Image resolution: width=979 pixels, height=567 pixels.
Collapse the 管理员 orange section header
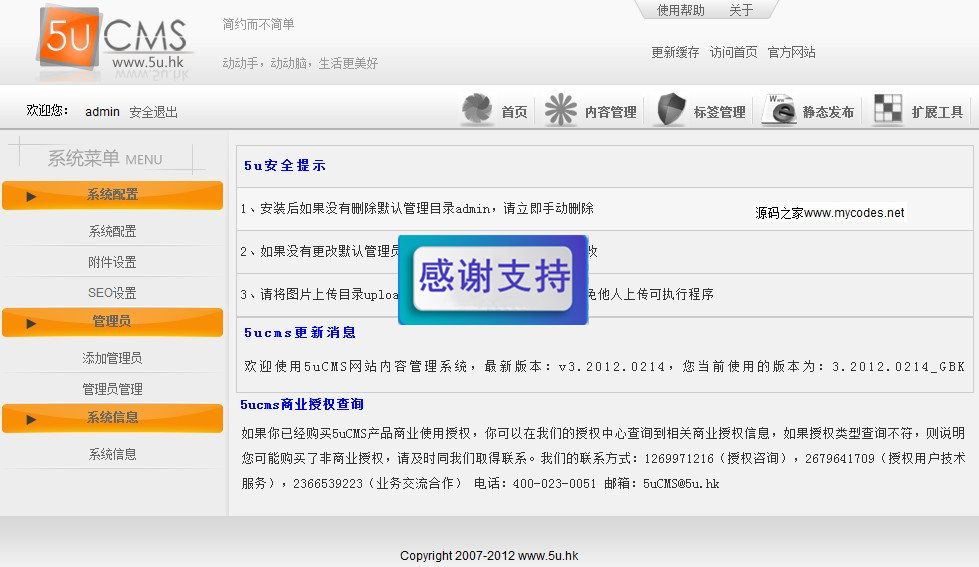112,322
